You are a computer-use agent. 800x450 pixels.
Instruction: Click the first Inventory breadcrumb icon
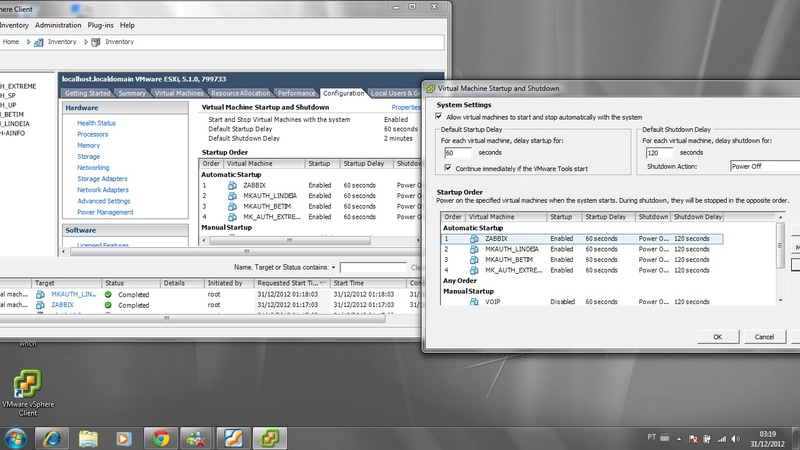38,42
